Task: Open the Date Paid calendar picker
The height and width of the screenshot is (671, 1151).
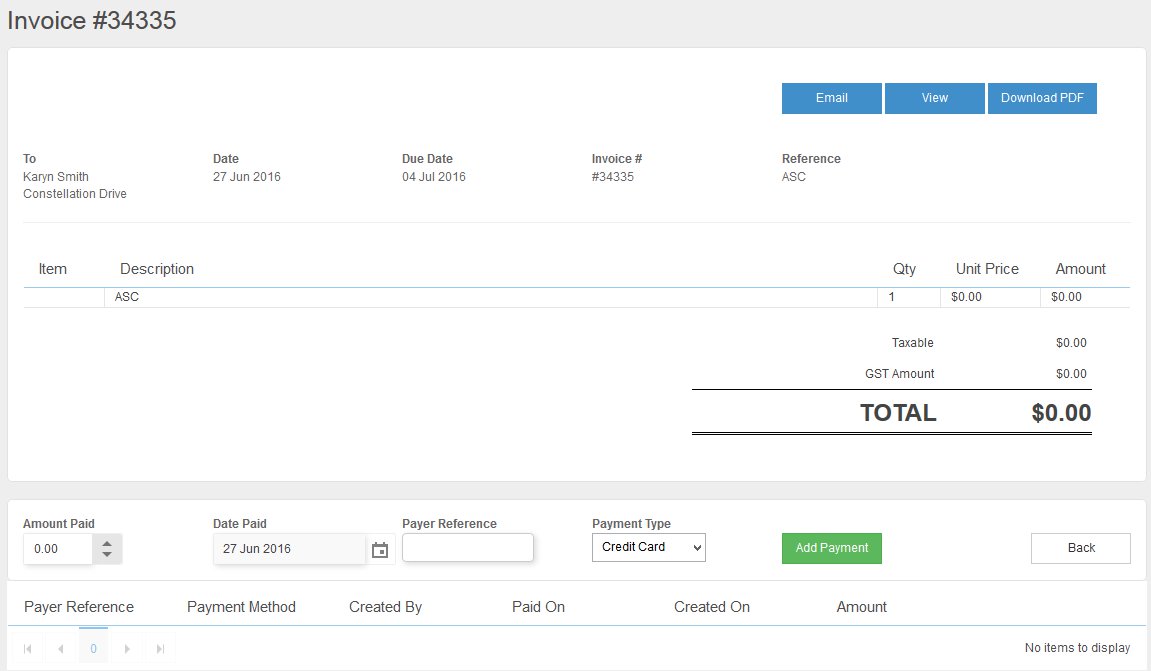Action: [x=380, y=547]
